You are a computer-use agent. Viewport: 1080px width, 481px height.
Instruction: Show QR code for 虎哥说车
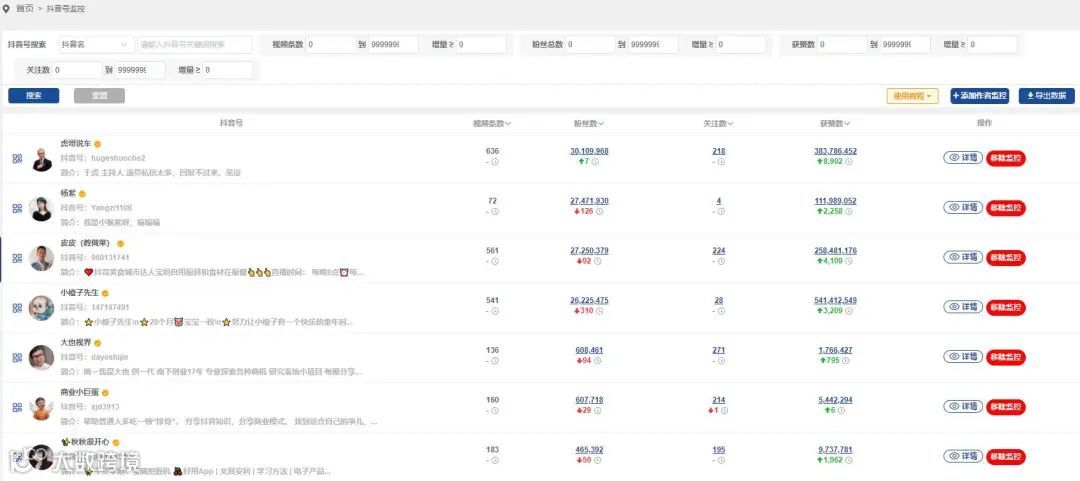click(x=17, y=158)
